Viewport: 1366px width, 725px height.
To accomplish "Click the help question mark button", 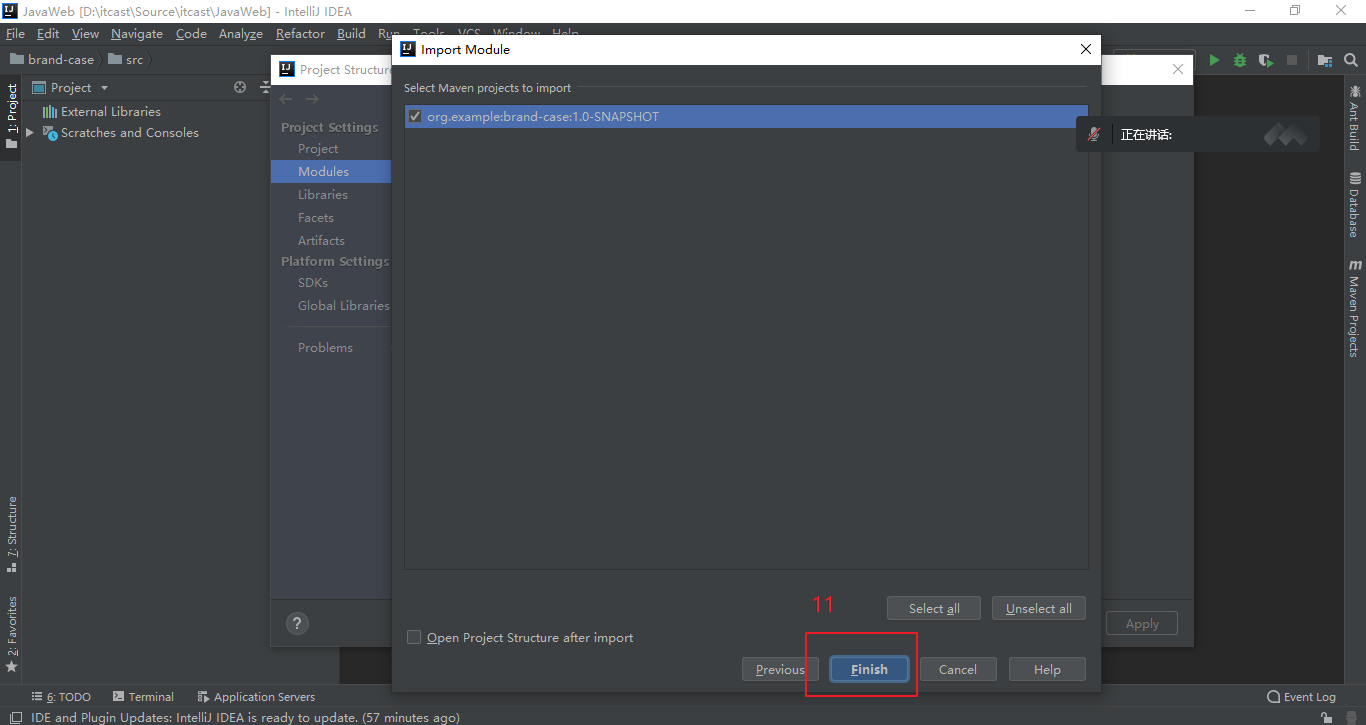I will (x=297, y=623).
